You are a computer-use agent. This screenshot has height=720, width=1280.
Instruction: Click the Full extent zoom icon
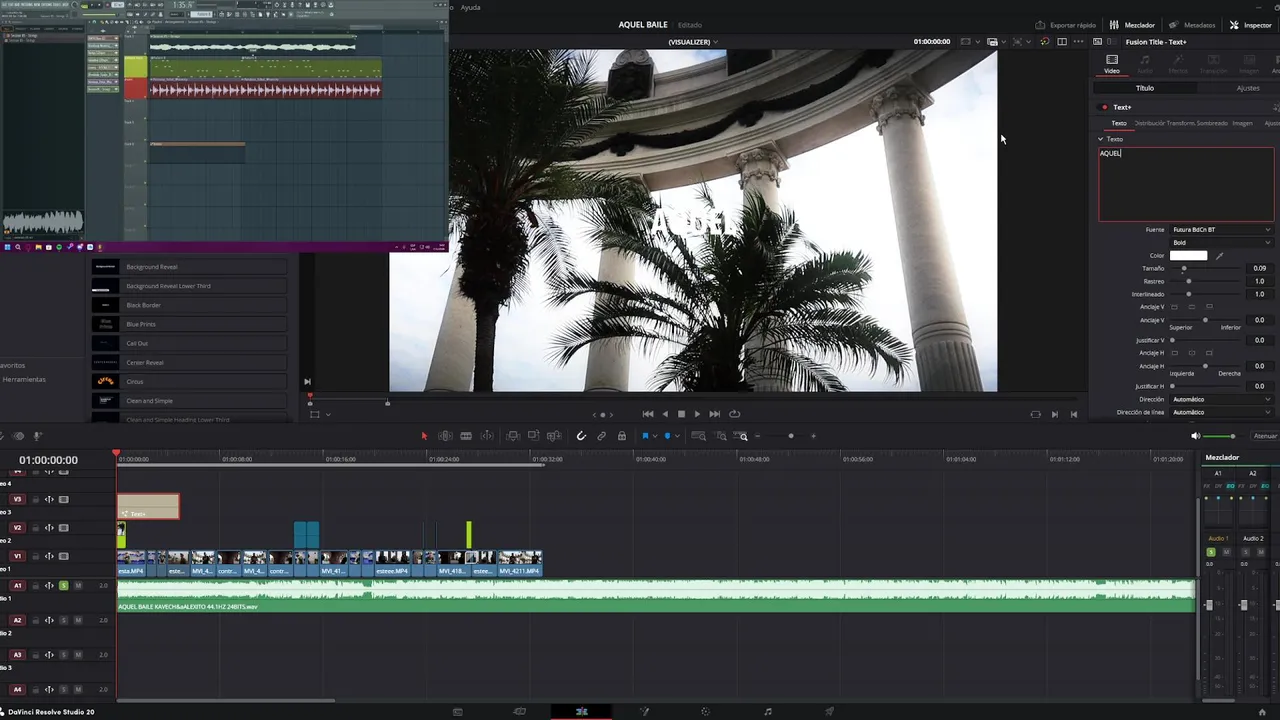699,436
